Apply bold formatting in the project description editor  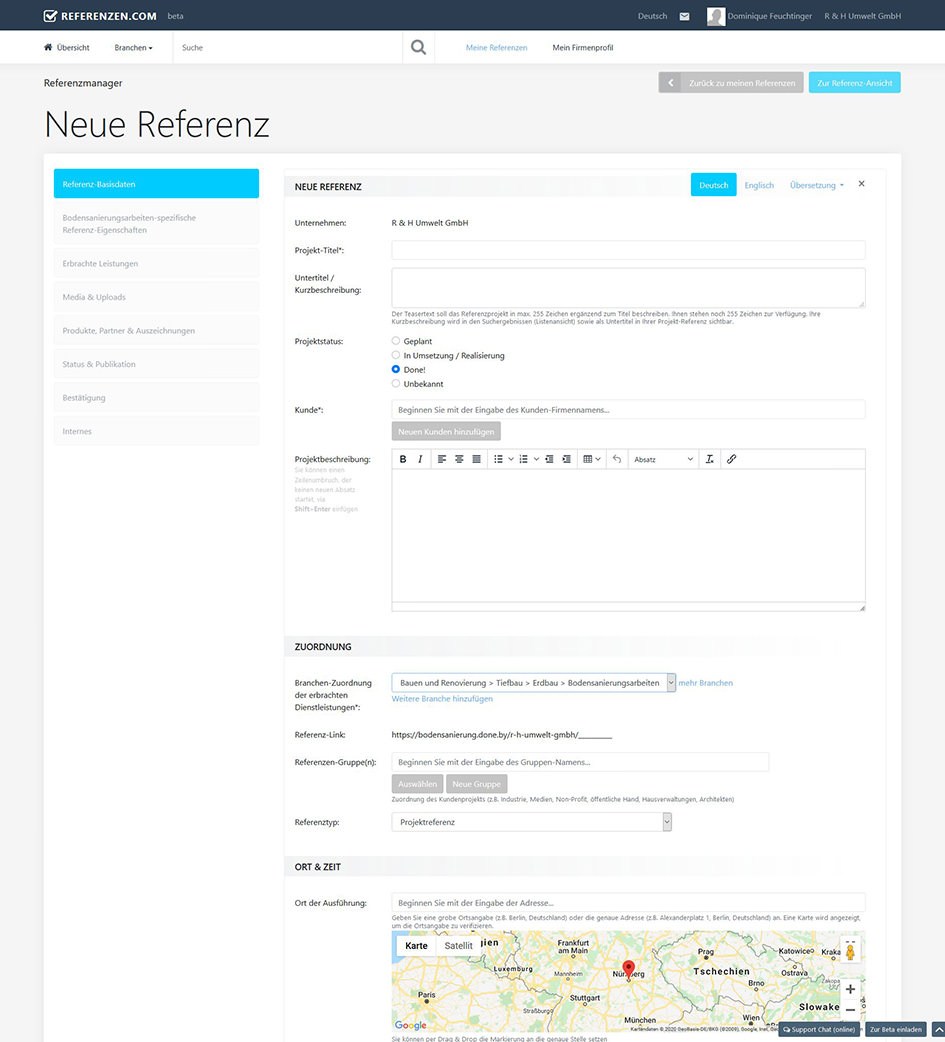[x=403, y=459]
